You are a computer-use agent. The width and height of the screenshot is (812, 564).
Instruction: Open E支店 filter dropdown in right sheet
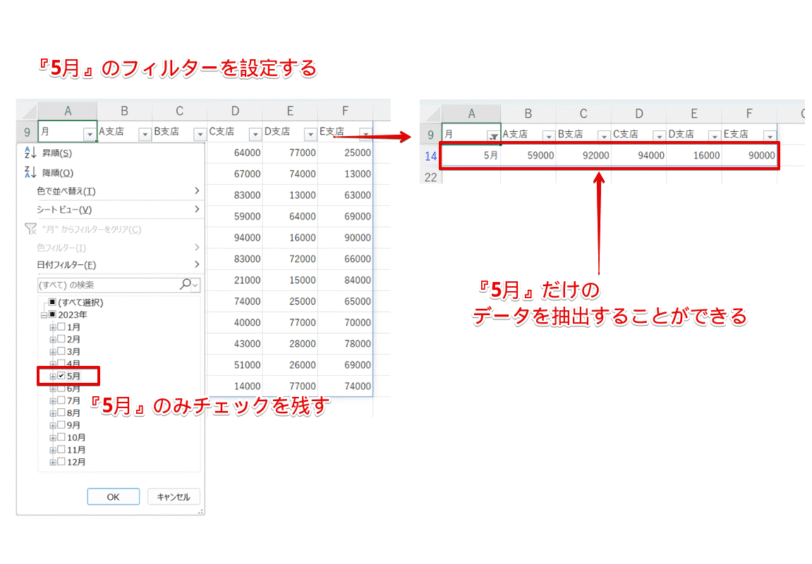(770, 136)
